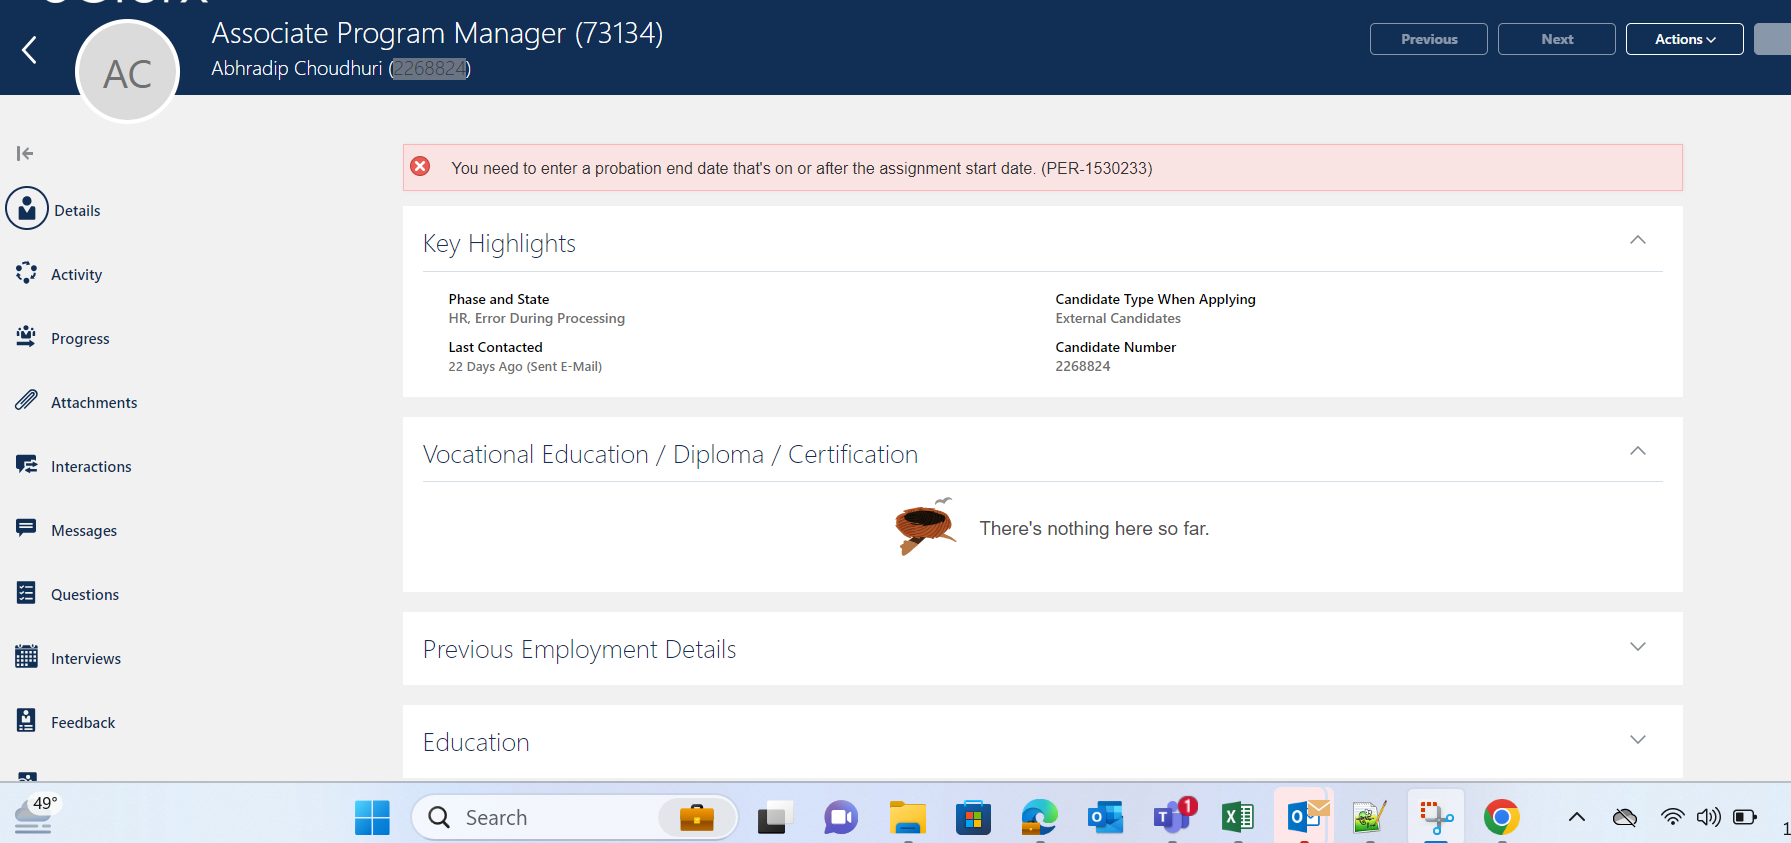
Task: Open the Snipping Tool on the taskbar
Action: (x=1436, y=817)
